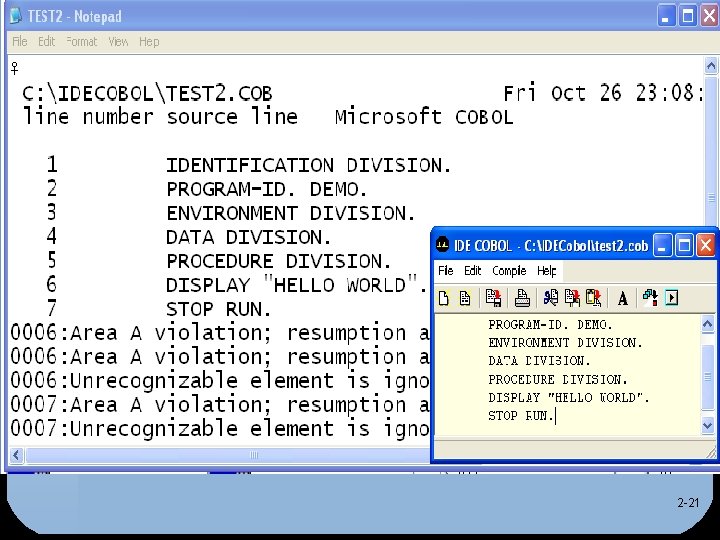Click 'PROCEDURE DIVISION.' in IDE COBOL editor
This screenshot has width=720, height=540.
pos(557,379)
